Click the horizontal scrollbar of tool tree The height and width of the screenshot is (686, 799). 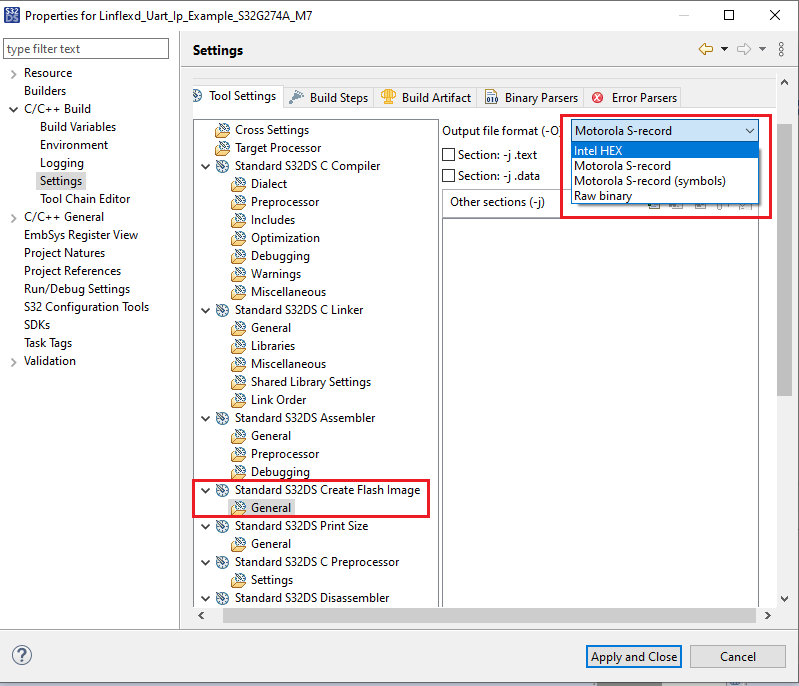point(489,615)
